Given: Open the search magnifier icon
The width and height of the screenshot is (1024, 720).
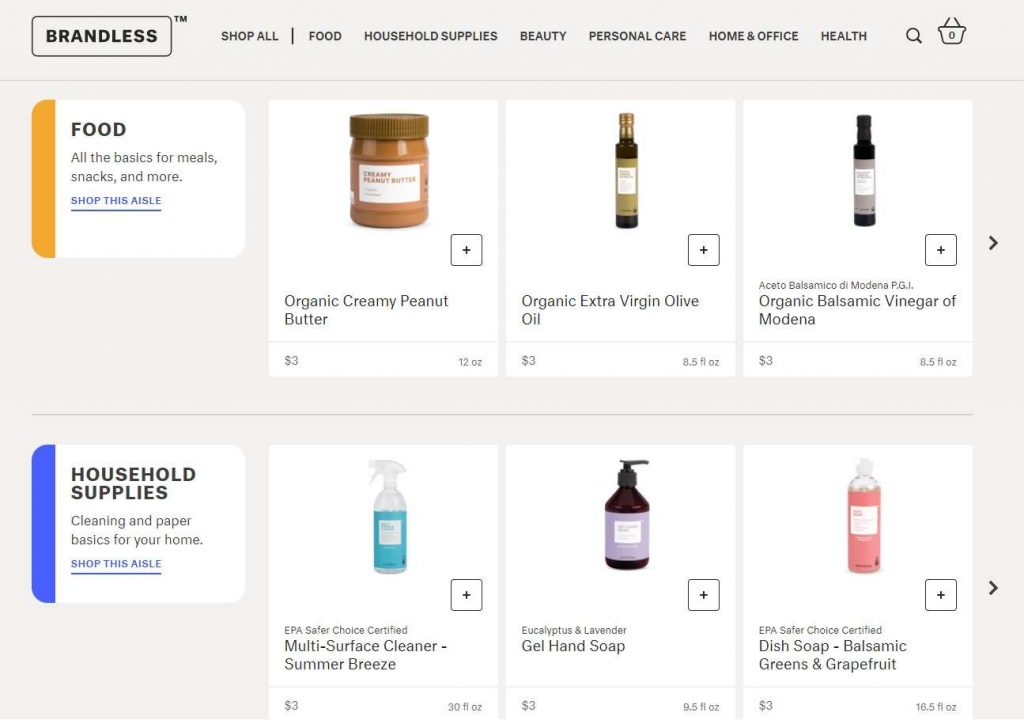Looking at the screenshot, I should point(913,36).
